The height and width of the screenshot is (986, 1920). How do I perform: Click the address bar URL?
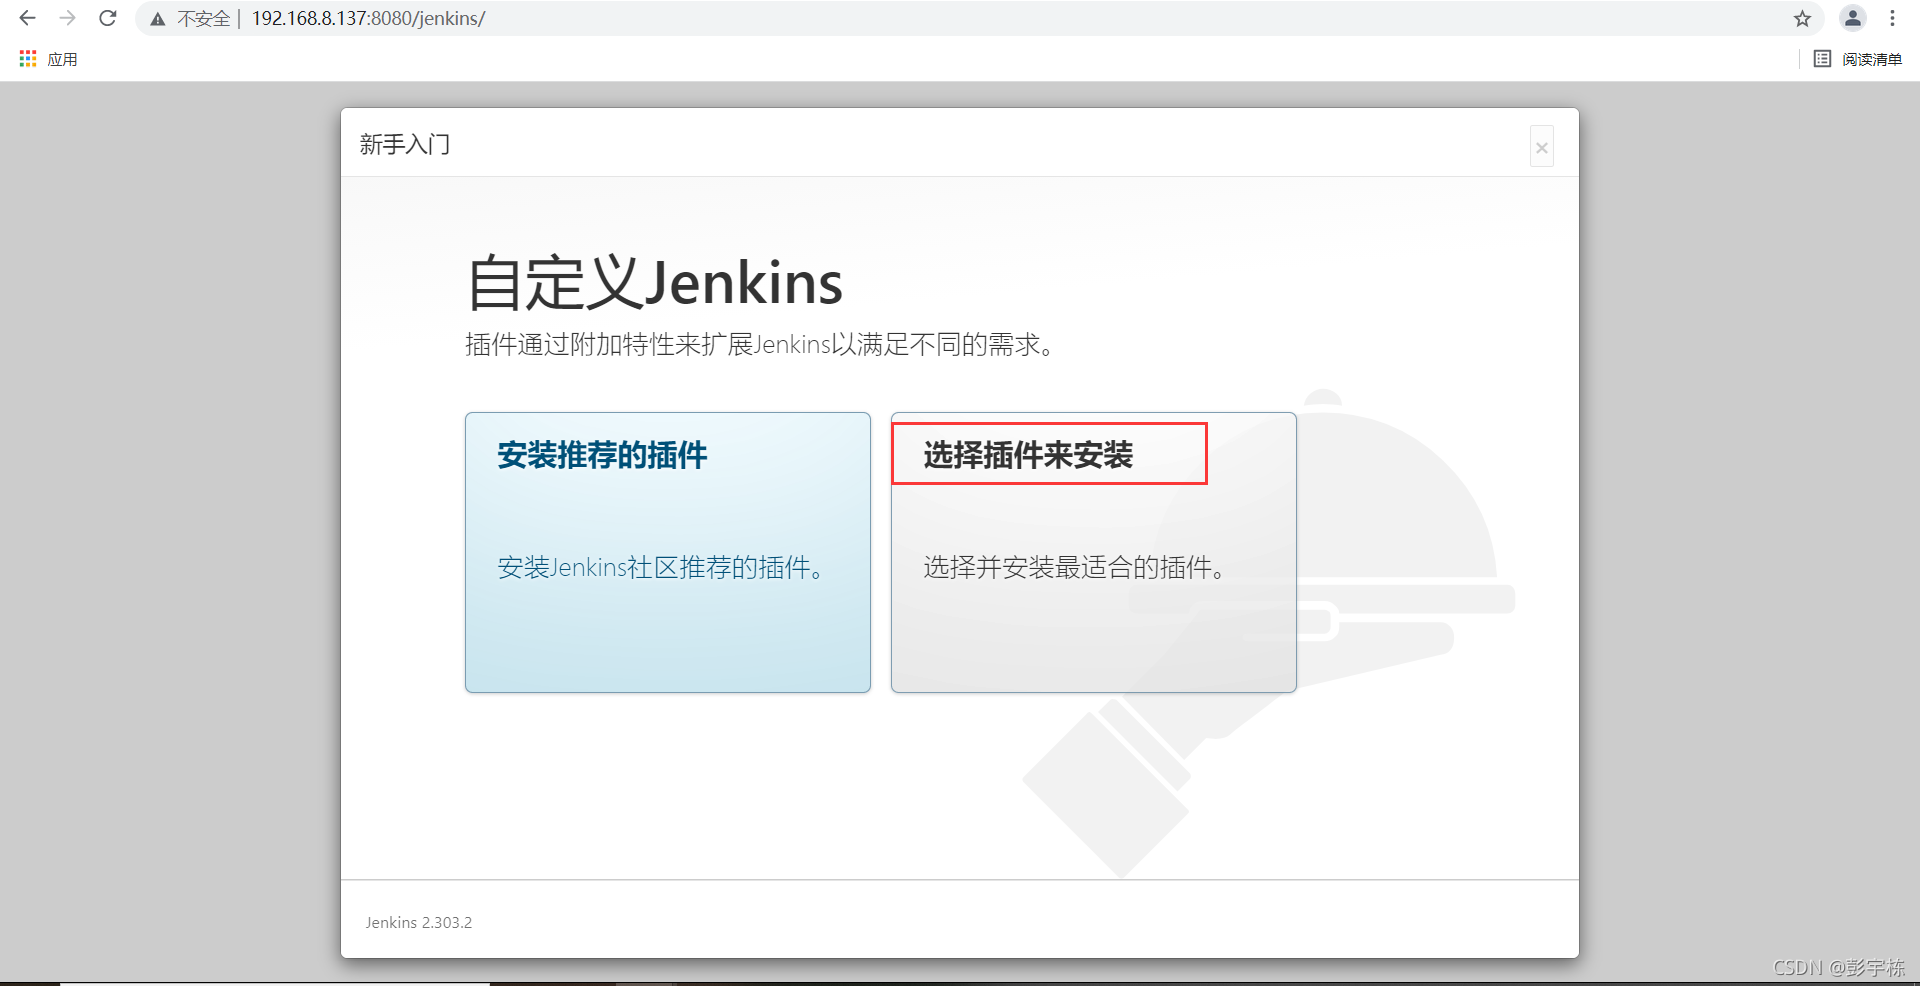[x=368, y=18]
